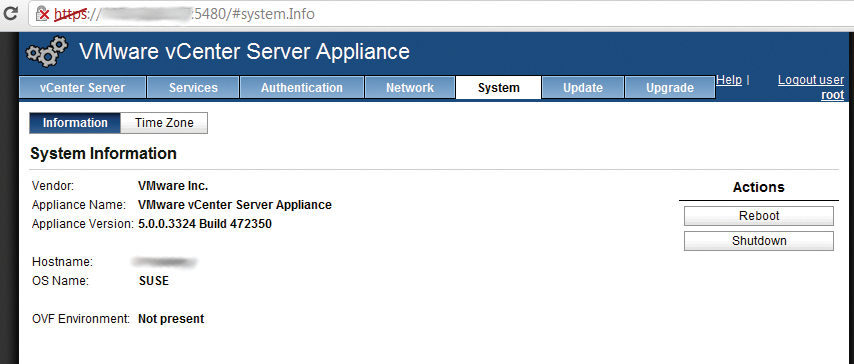Image resolution: width=854 pixels, height=364 pixels.
Task: Click the OS Name value SUSE
Action: [154, 281]
